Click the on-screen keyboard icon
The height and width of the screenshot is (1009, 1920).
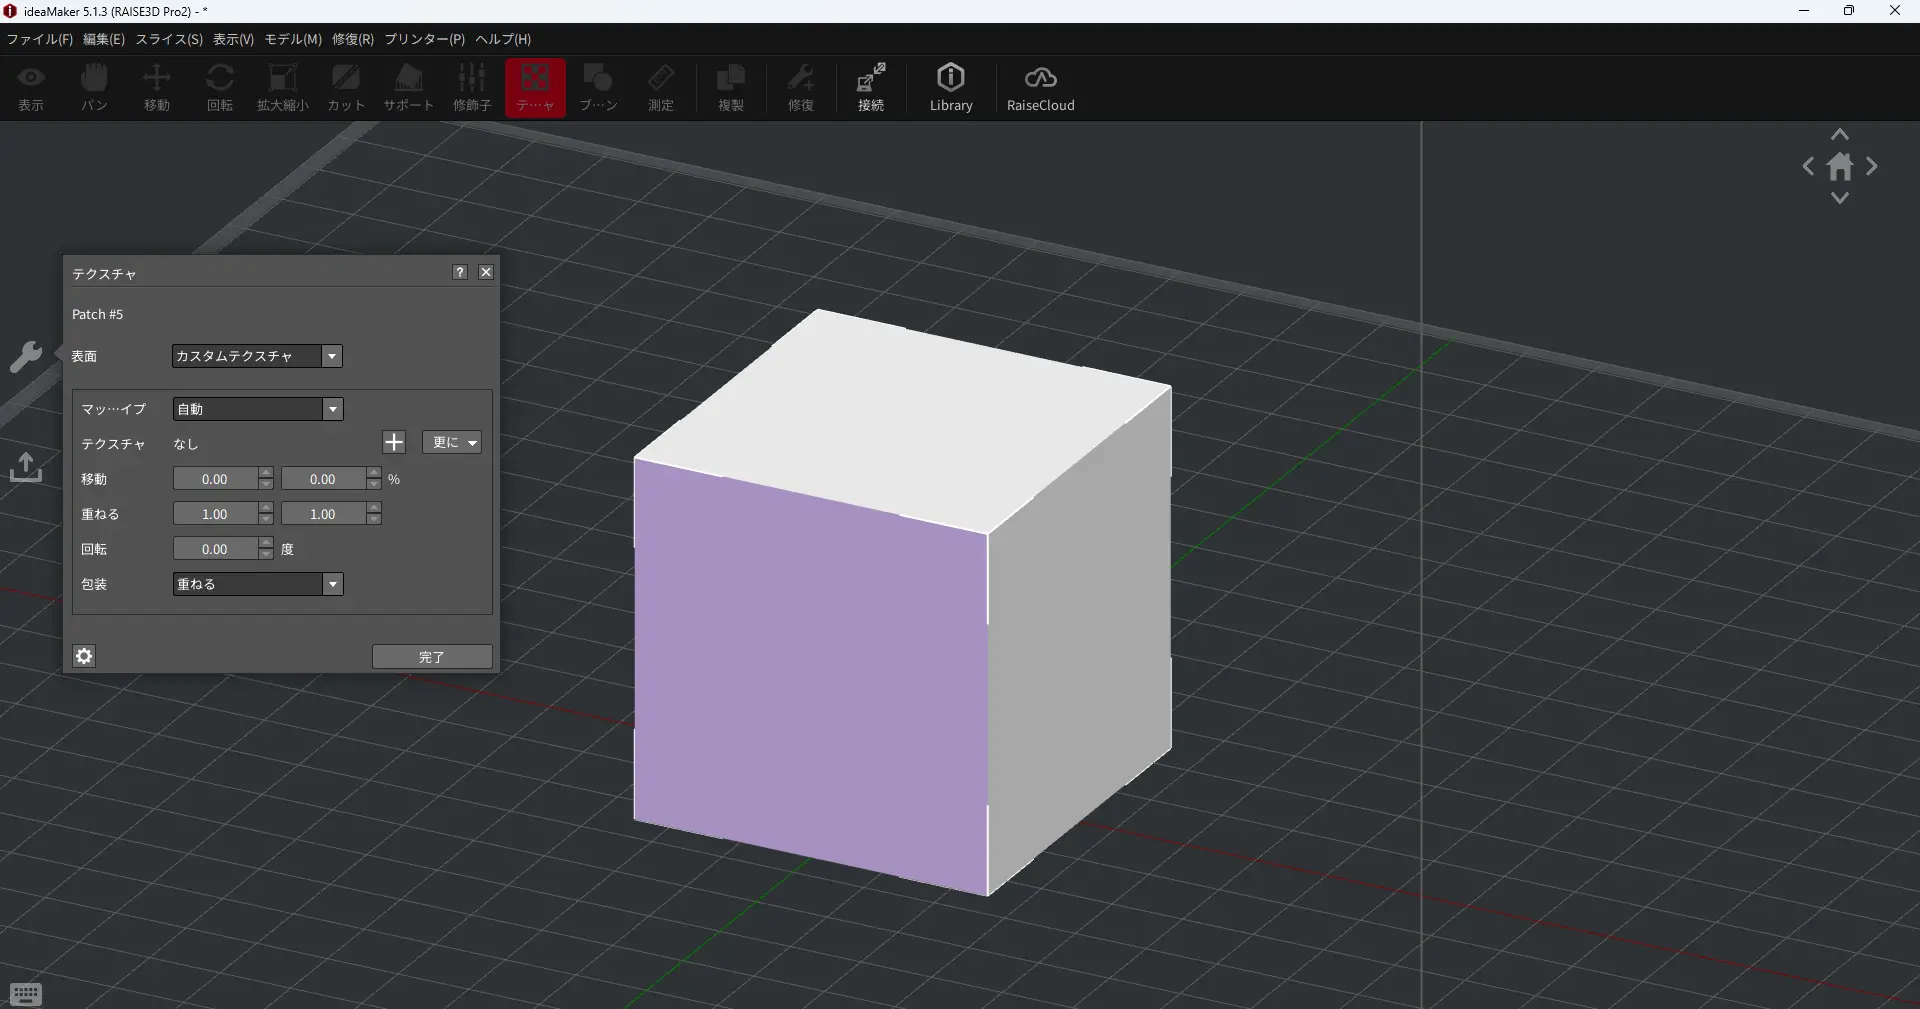26,994
